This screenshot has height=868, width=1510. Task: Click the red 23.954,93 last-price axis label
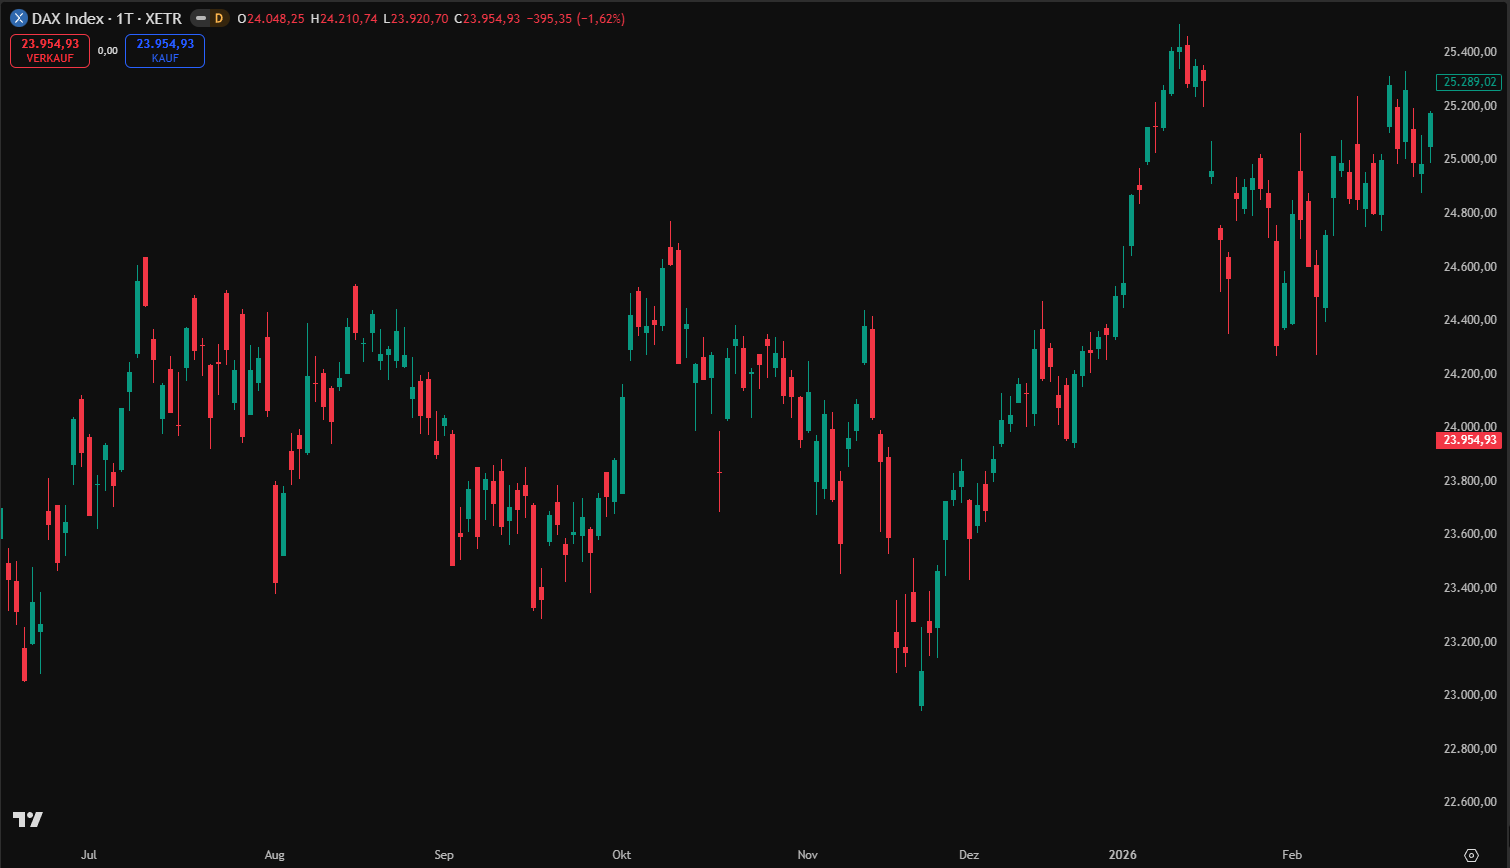(x=1470, y=440)
